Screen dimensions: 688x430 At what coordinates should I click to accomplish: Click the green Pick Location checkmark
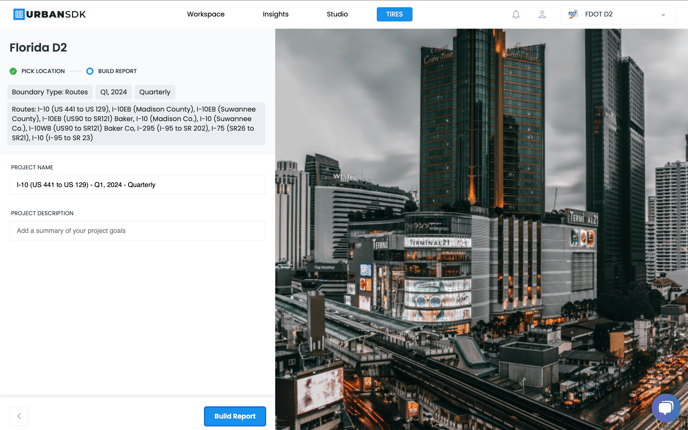13,71
